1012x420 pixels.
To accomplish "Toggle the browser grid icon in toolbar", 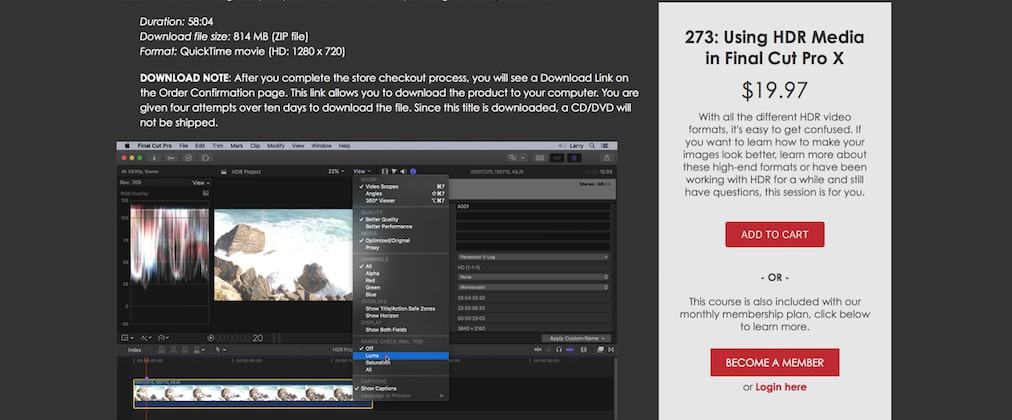I will (x=540, y=157).
